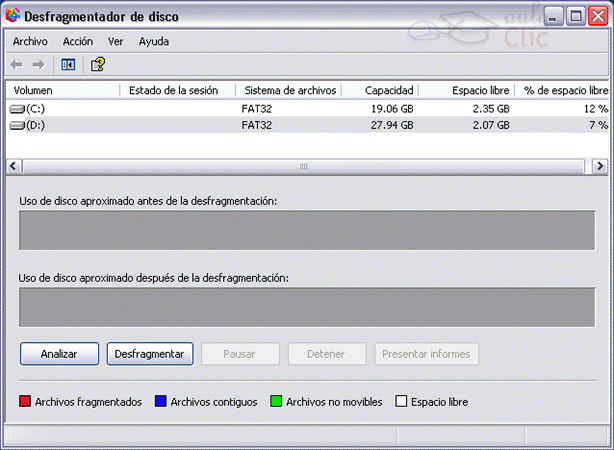This screenshot has height=450, width=614.
Task: Close the Desfragmentador de disco window
Action: [598, 16]
